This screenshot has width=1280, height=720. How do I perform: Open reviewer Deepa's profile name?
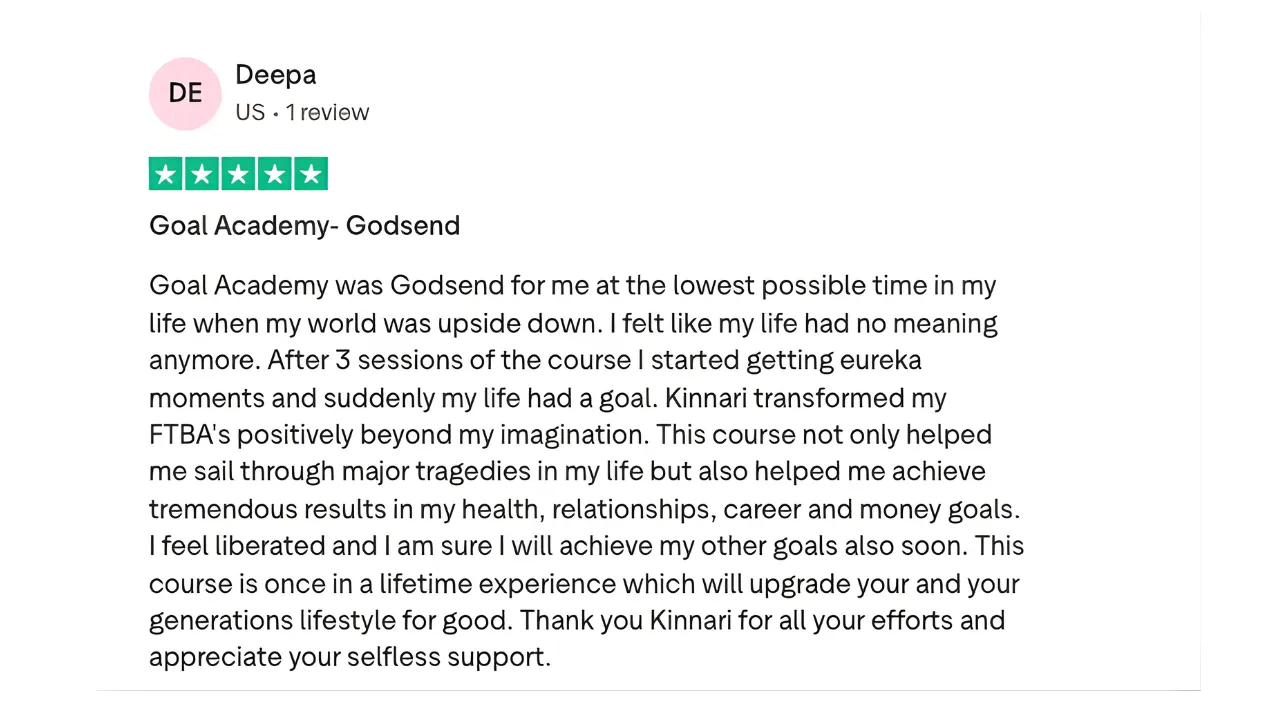(275, 75)
